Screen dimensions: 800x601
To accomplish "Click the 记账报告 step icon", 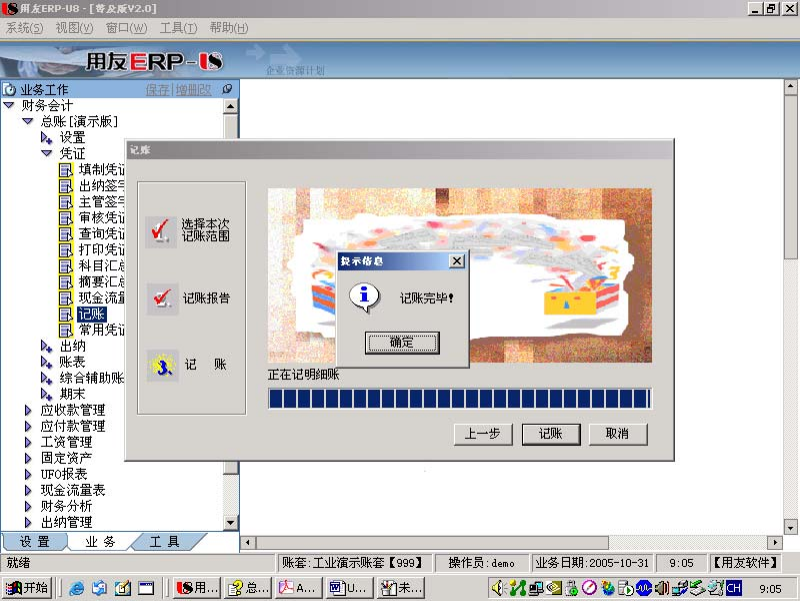I will (163, 298).
